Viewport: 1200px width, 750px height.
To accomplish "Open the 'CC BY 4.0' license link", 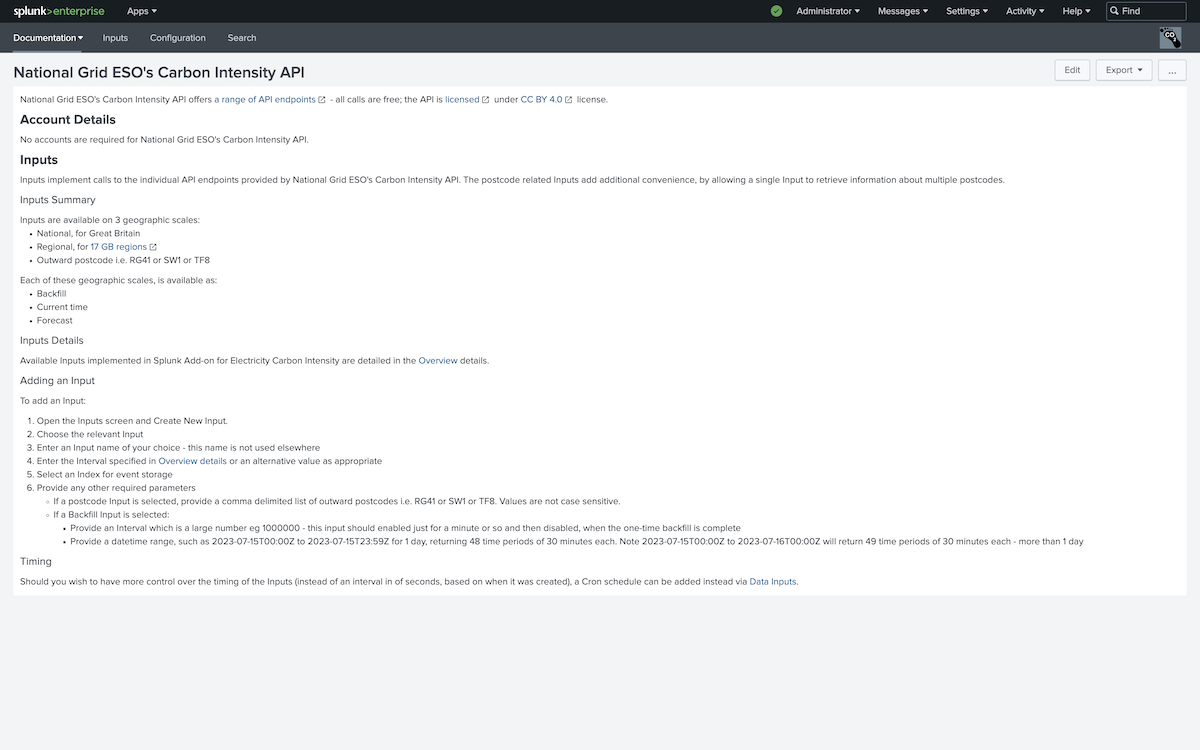I will (541, 100).
